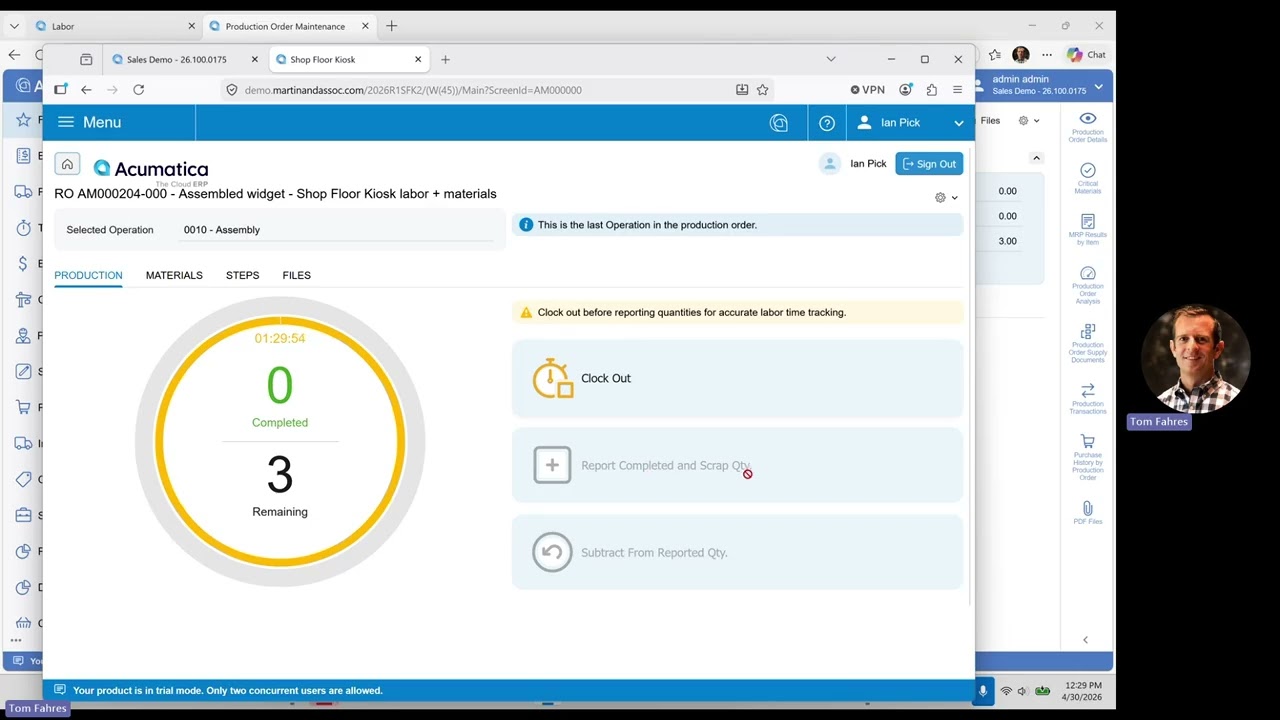Click the Clock Out stopwatch tile
This screenshot has width=1280, height=720.
737,378
